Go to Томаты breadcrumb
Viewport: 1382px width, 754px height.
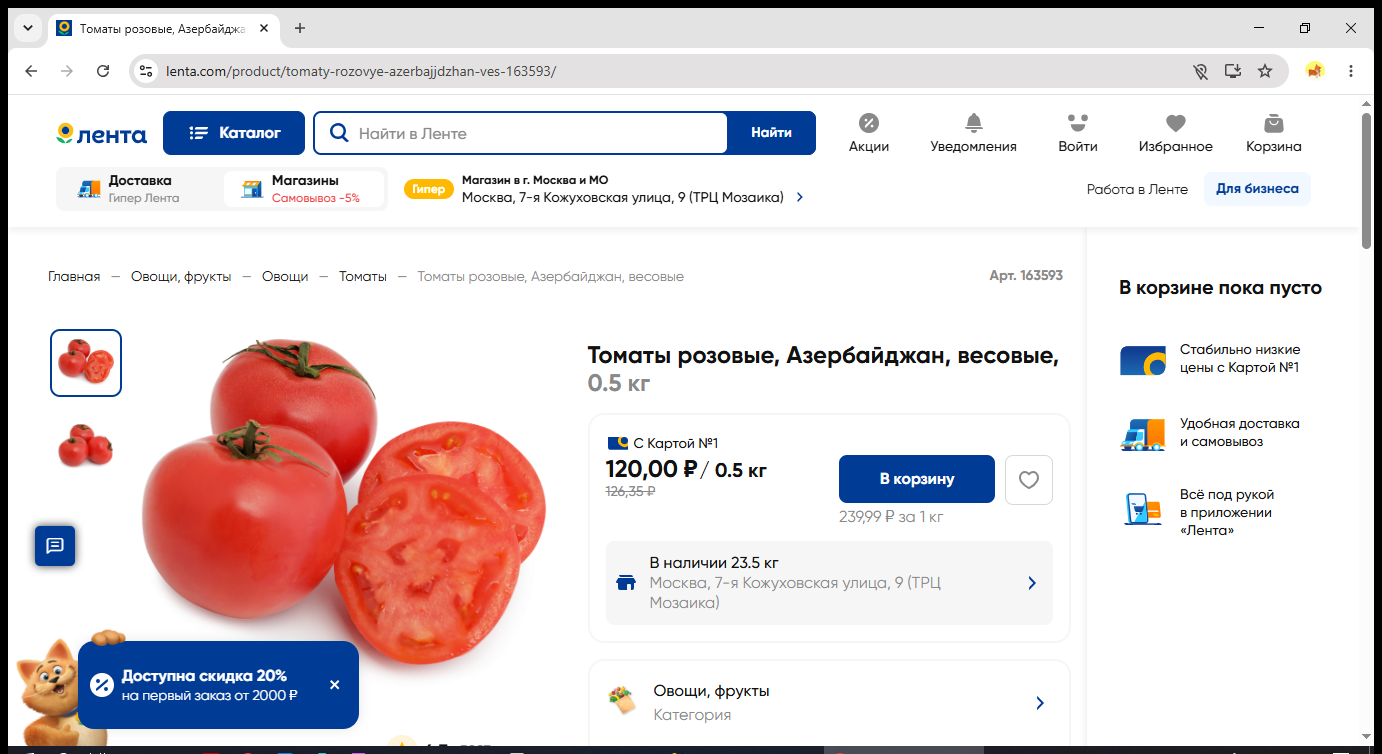pyautogui.click(x=363, y=276)
